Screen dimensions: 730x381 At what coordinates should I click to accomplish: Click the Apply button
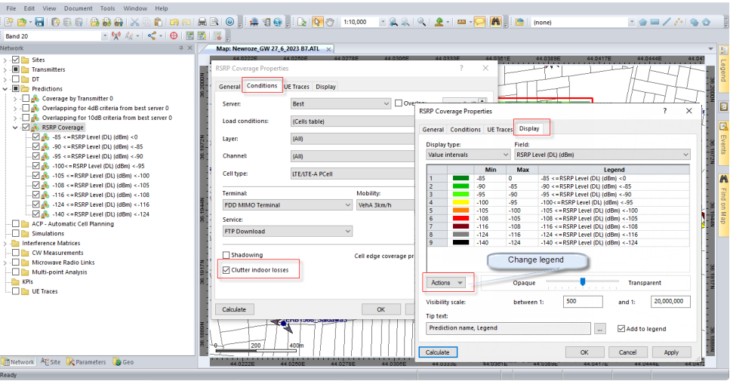click(x=671, y=353)
